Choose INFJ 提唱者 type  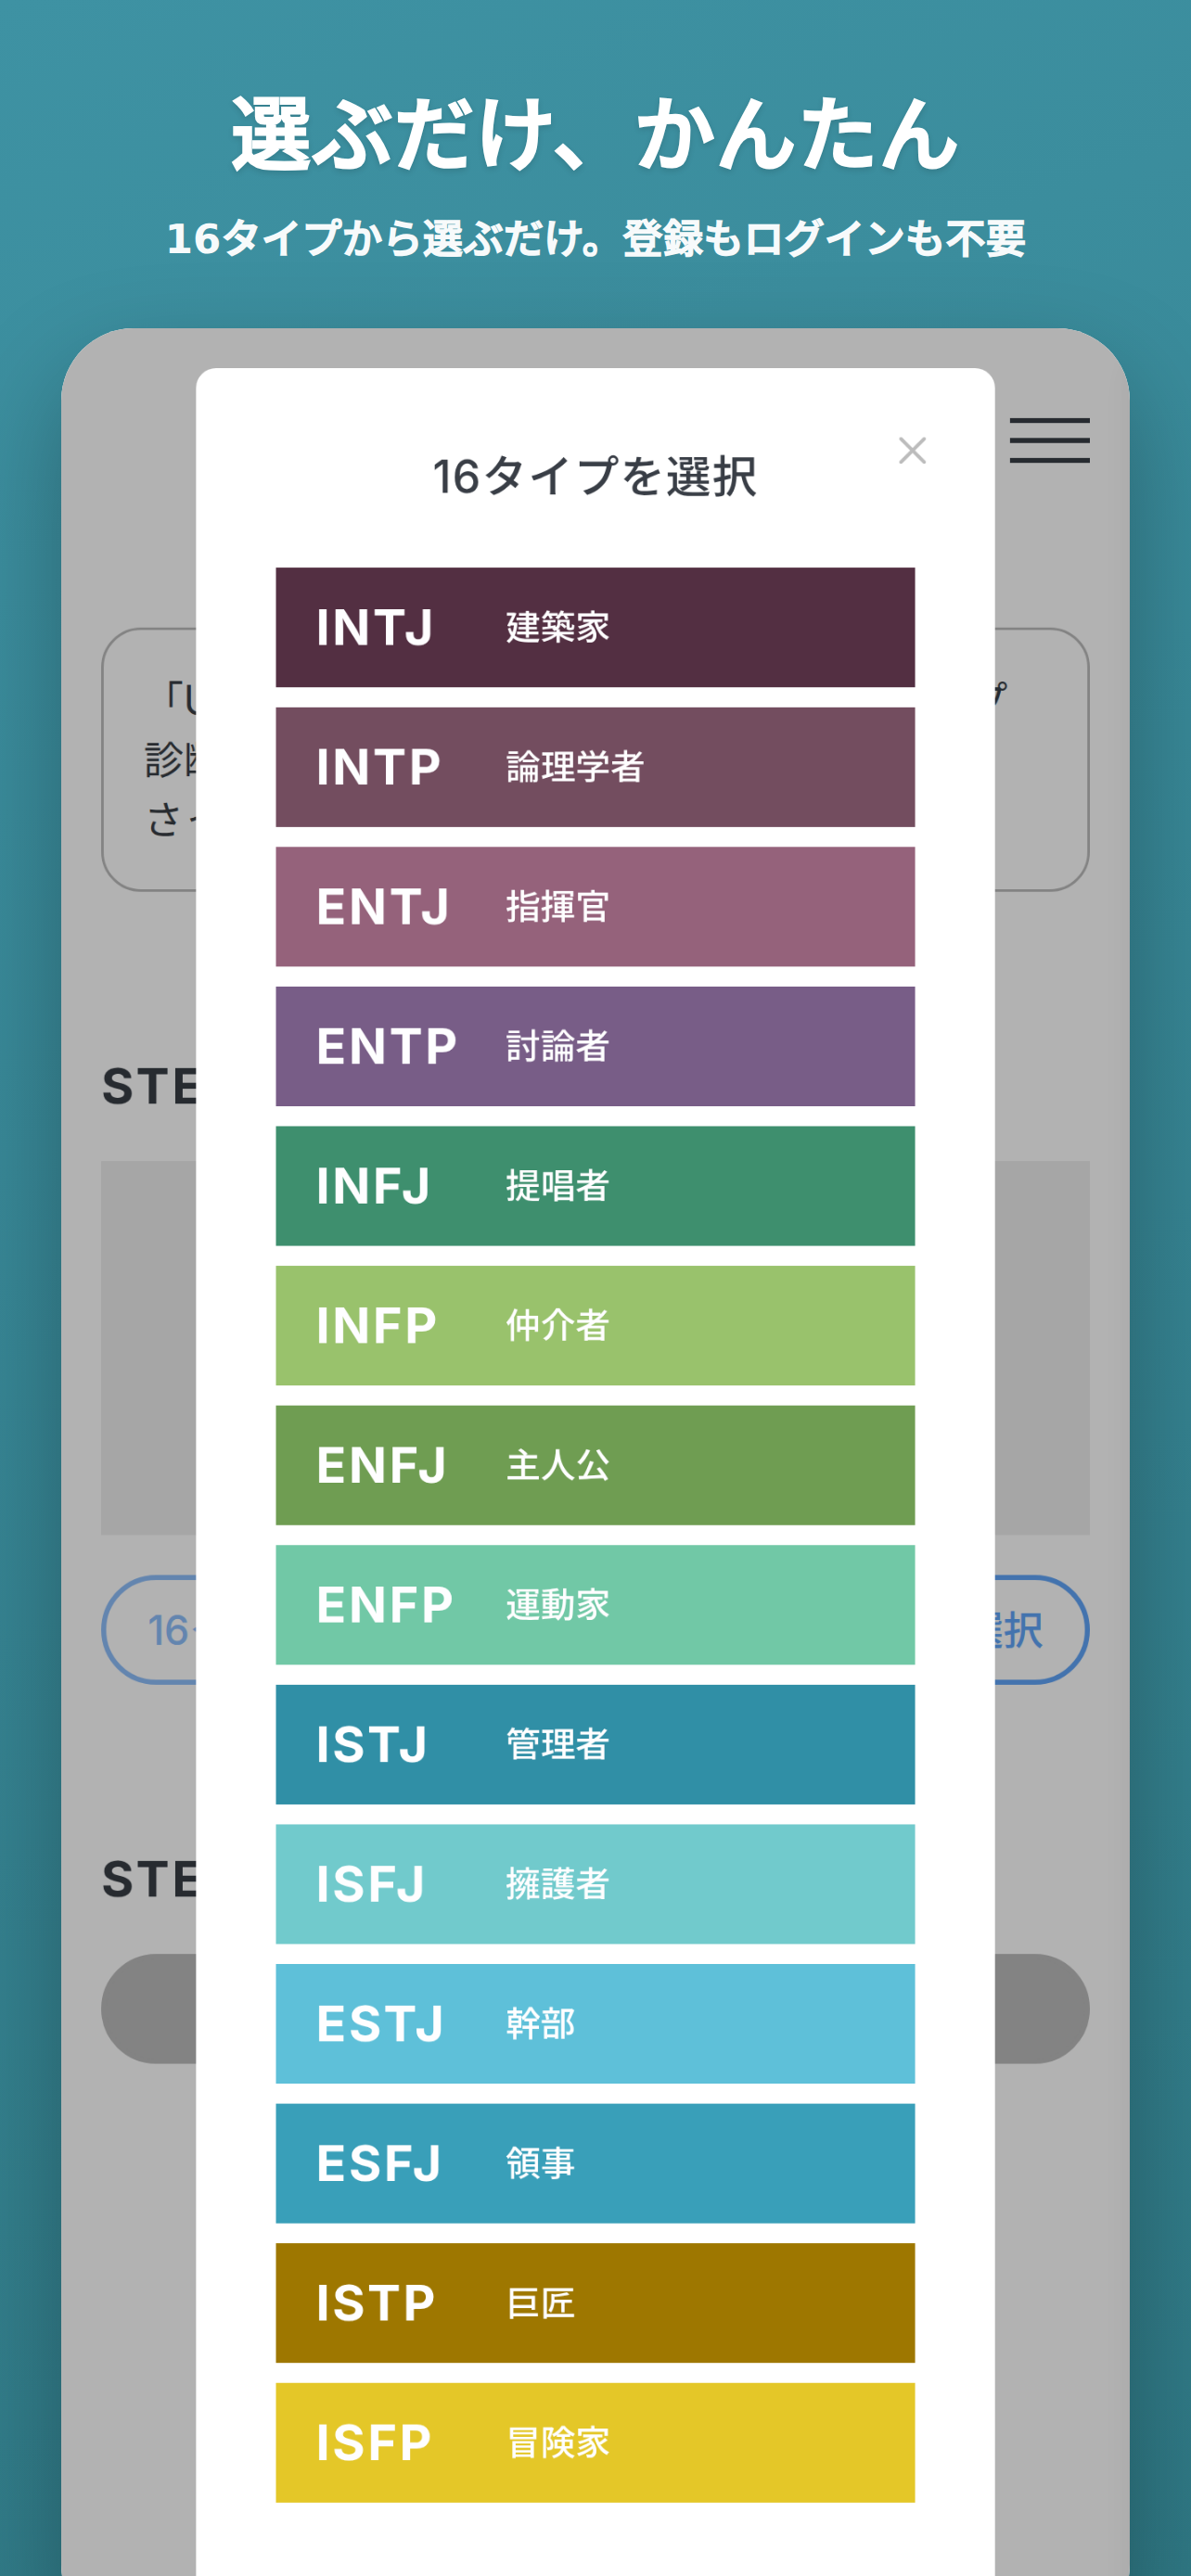pos(595,1186)
